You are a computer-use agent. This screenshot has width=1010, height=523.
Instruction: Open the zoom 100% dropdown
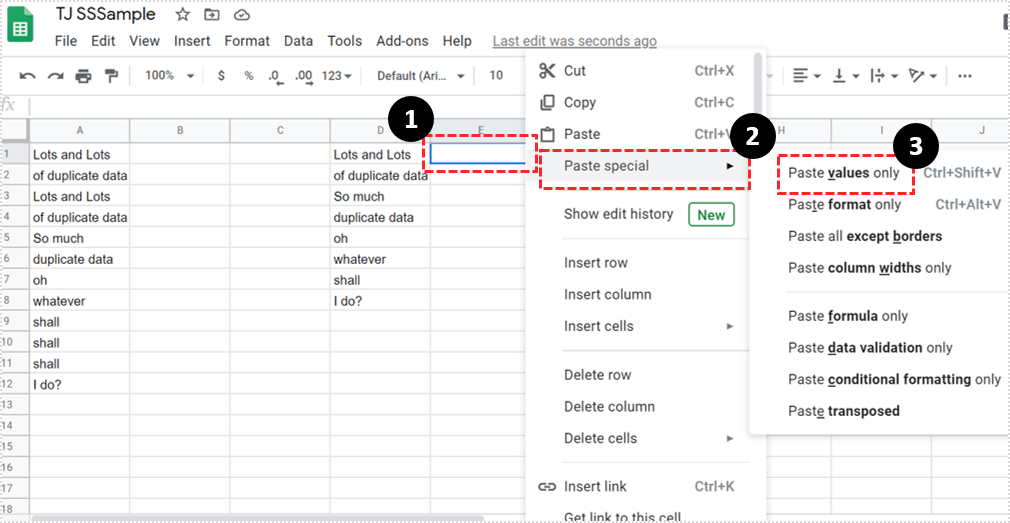coord(166,76)
